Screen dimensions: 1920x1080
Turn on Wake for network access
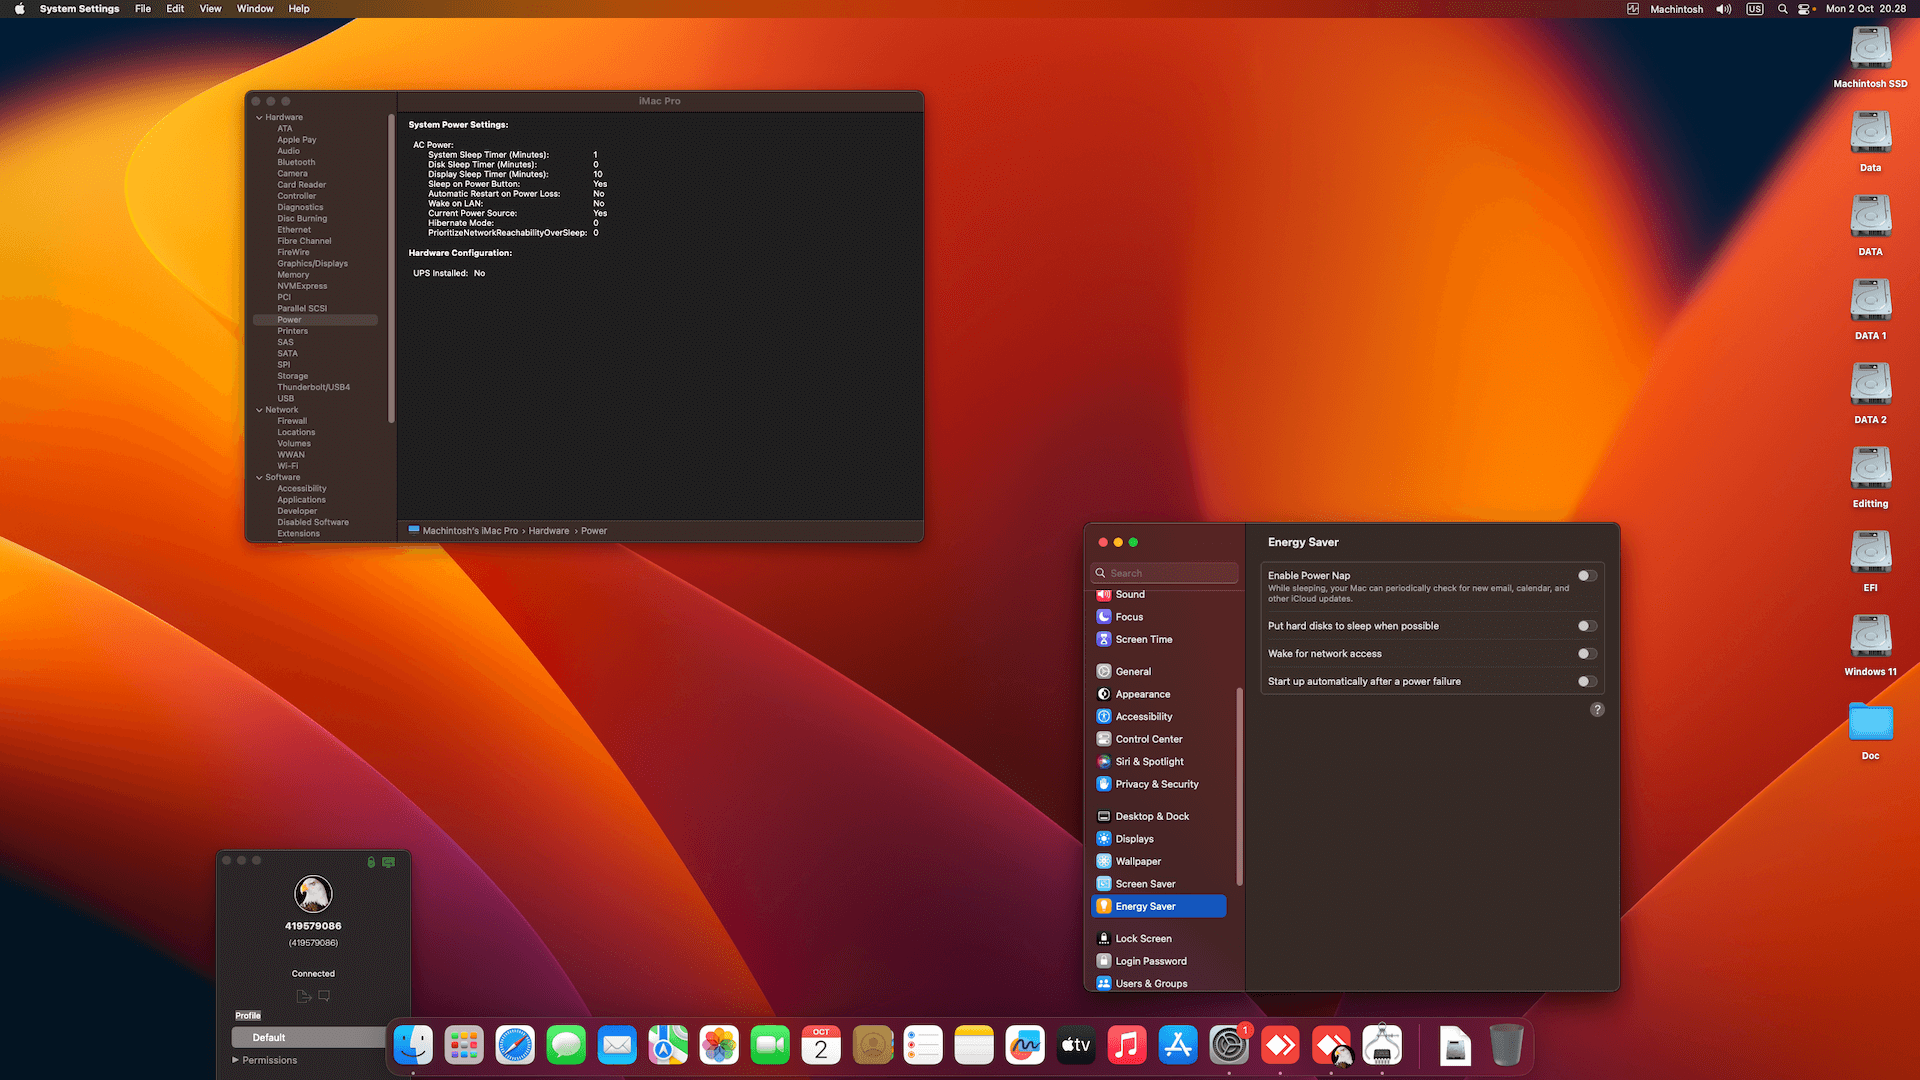pyautogui.click(x=1585, y=653)
